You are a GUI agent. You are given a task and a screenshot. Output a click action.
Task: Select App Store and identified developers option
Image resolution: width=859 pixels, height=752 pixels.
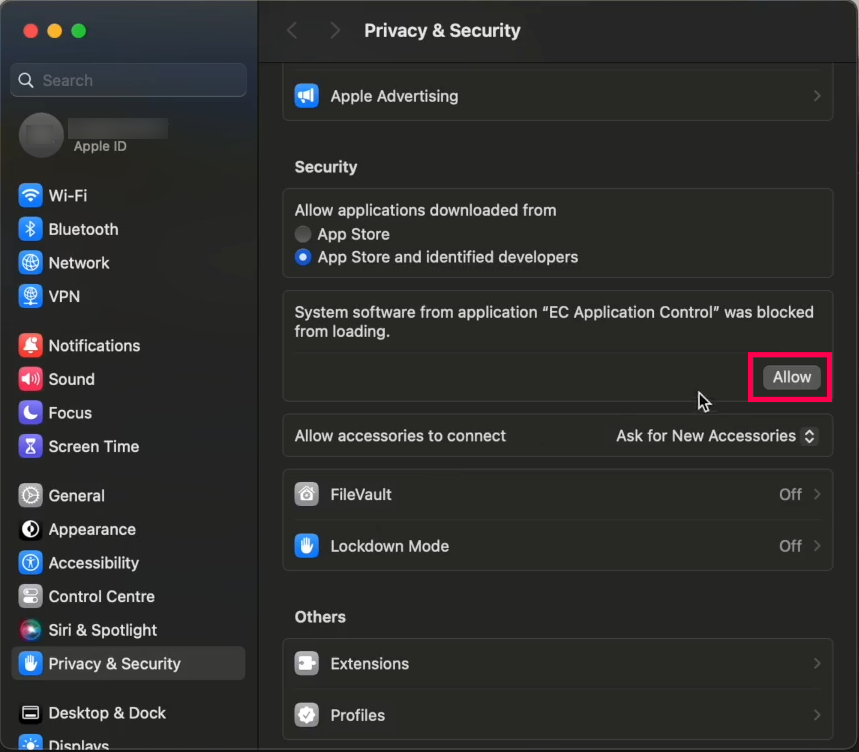coord(303,257)
